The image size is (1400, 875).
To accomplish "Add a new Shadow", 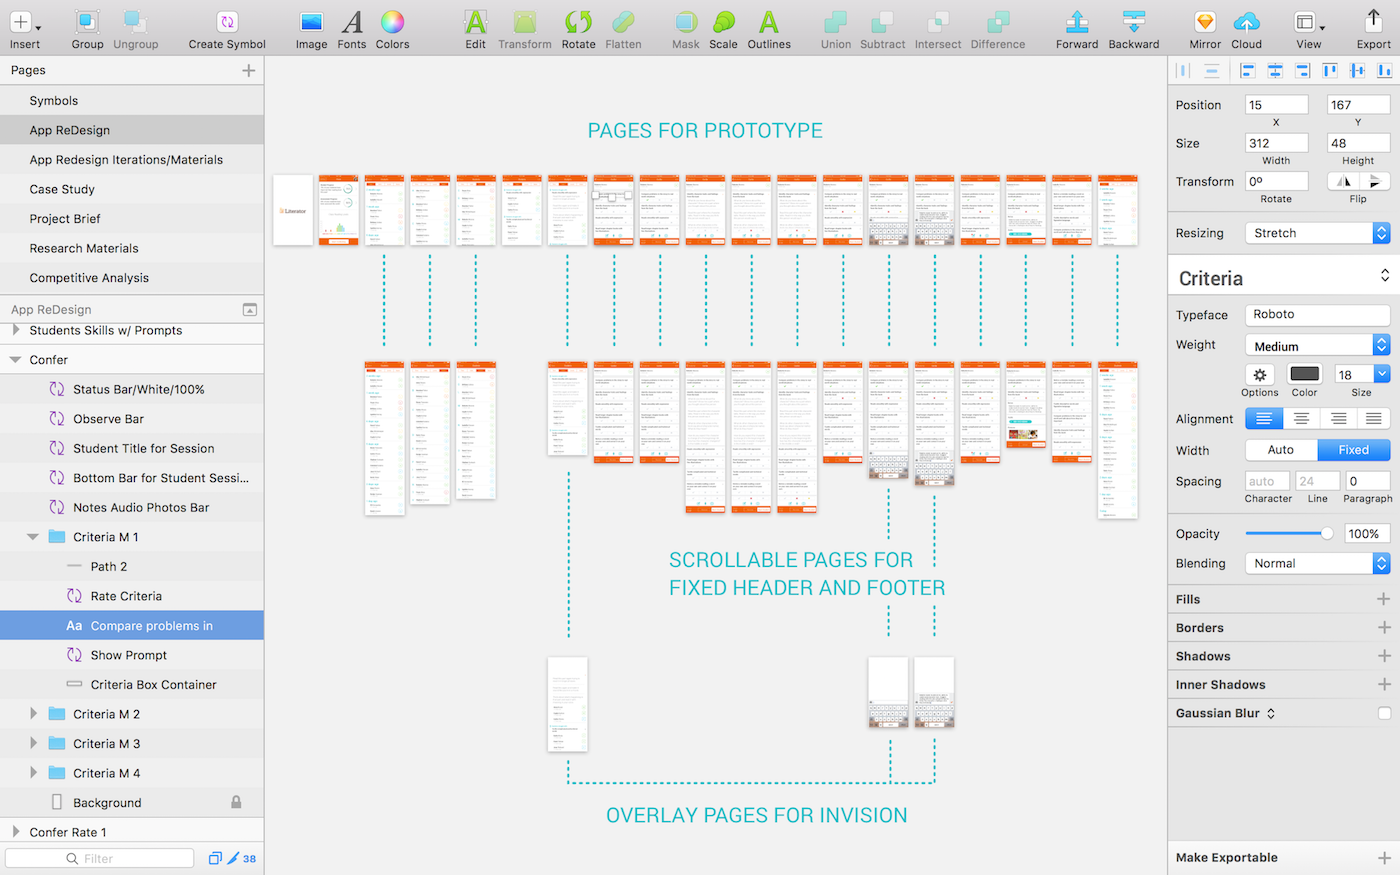I will click(1383, 656).
